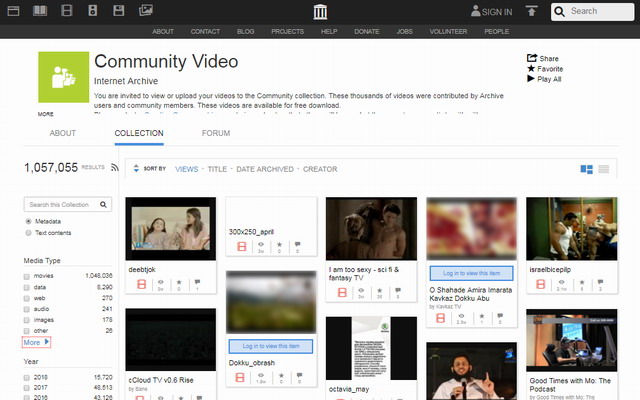Open the Web (Wayback Machine) icon in the top bar
The width and height of the screenshot is (640, 400).
coord(13,11)
